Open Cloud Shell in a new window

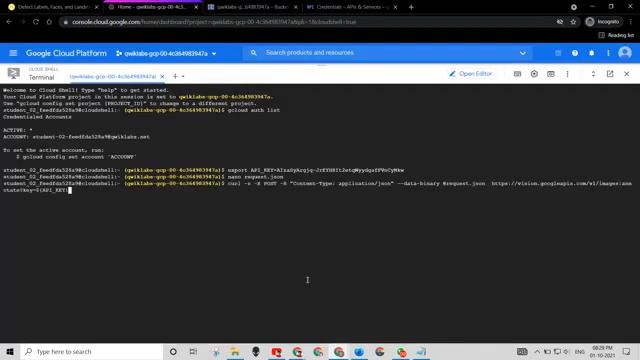(610, 74)
